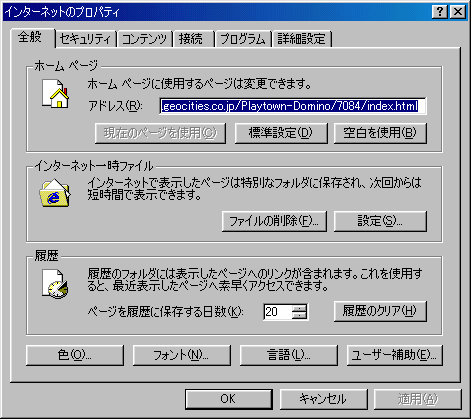Click the 履歴のクリア(H) button

tap(380, 311)
